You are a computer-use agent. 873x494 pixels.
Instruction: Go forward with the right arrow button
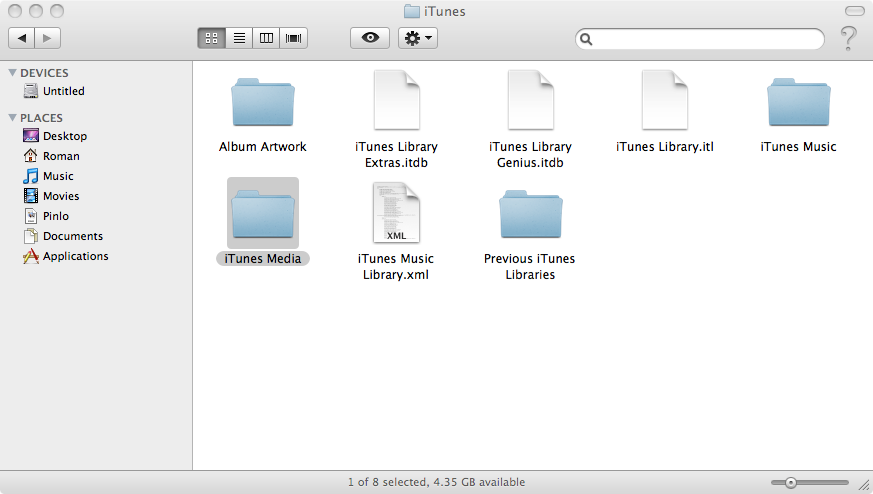pyautogui.click(x=47, y=38)
